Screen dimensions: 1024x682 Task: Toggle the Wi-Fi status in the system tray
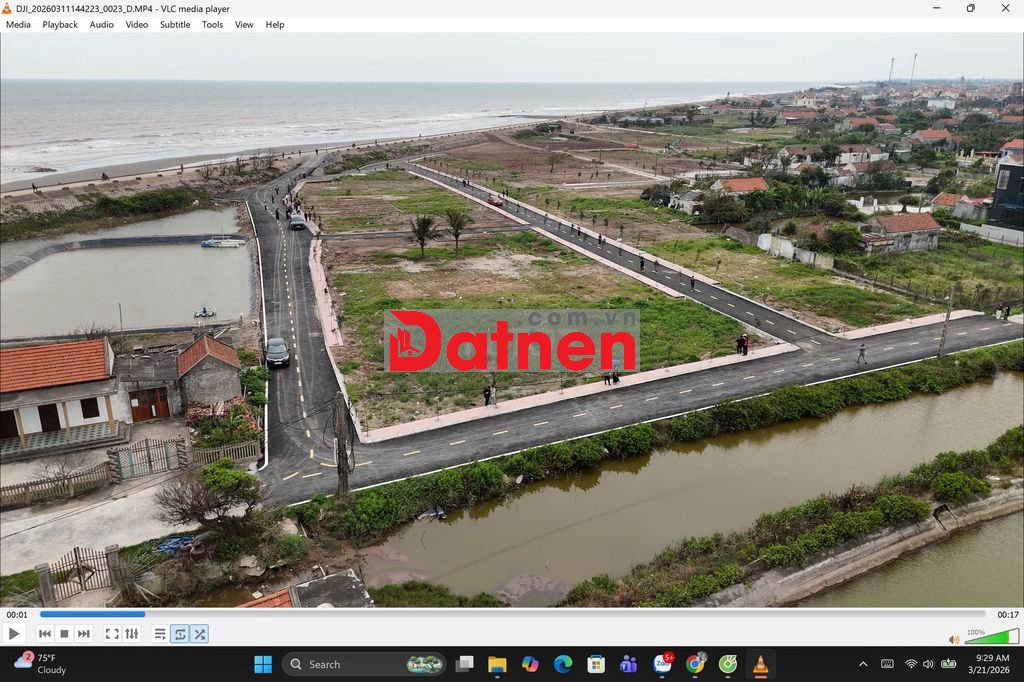tap(911, 663)
